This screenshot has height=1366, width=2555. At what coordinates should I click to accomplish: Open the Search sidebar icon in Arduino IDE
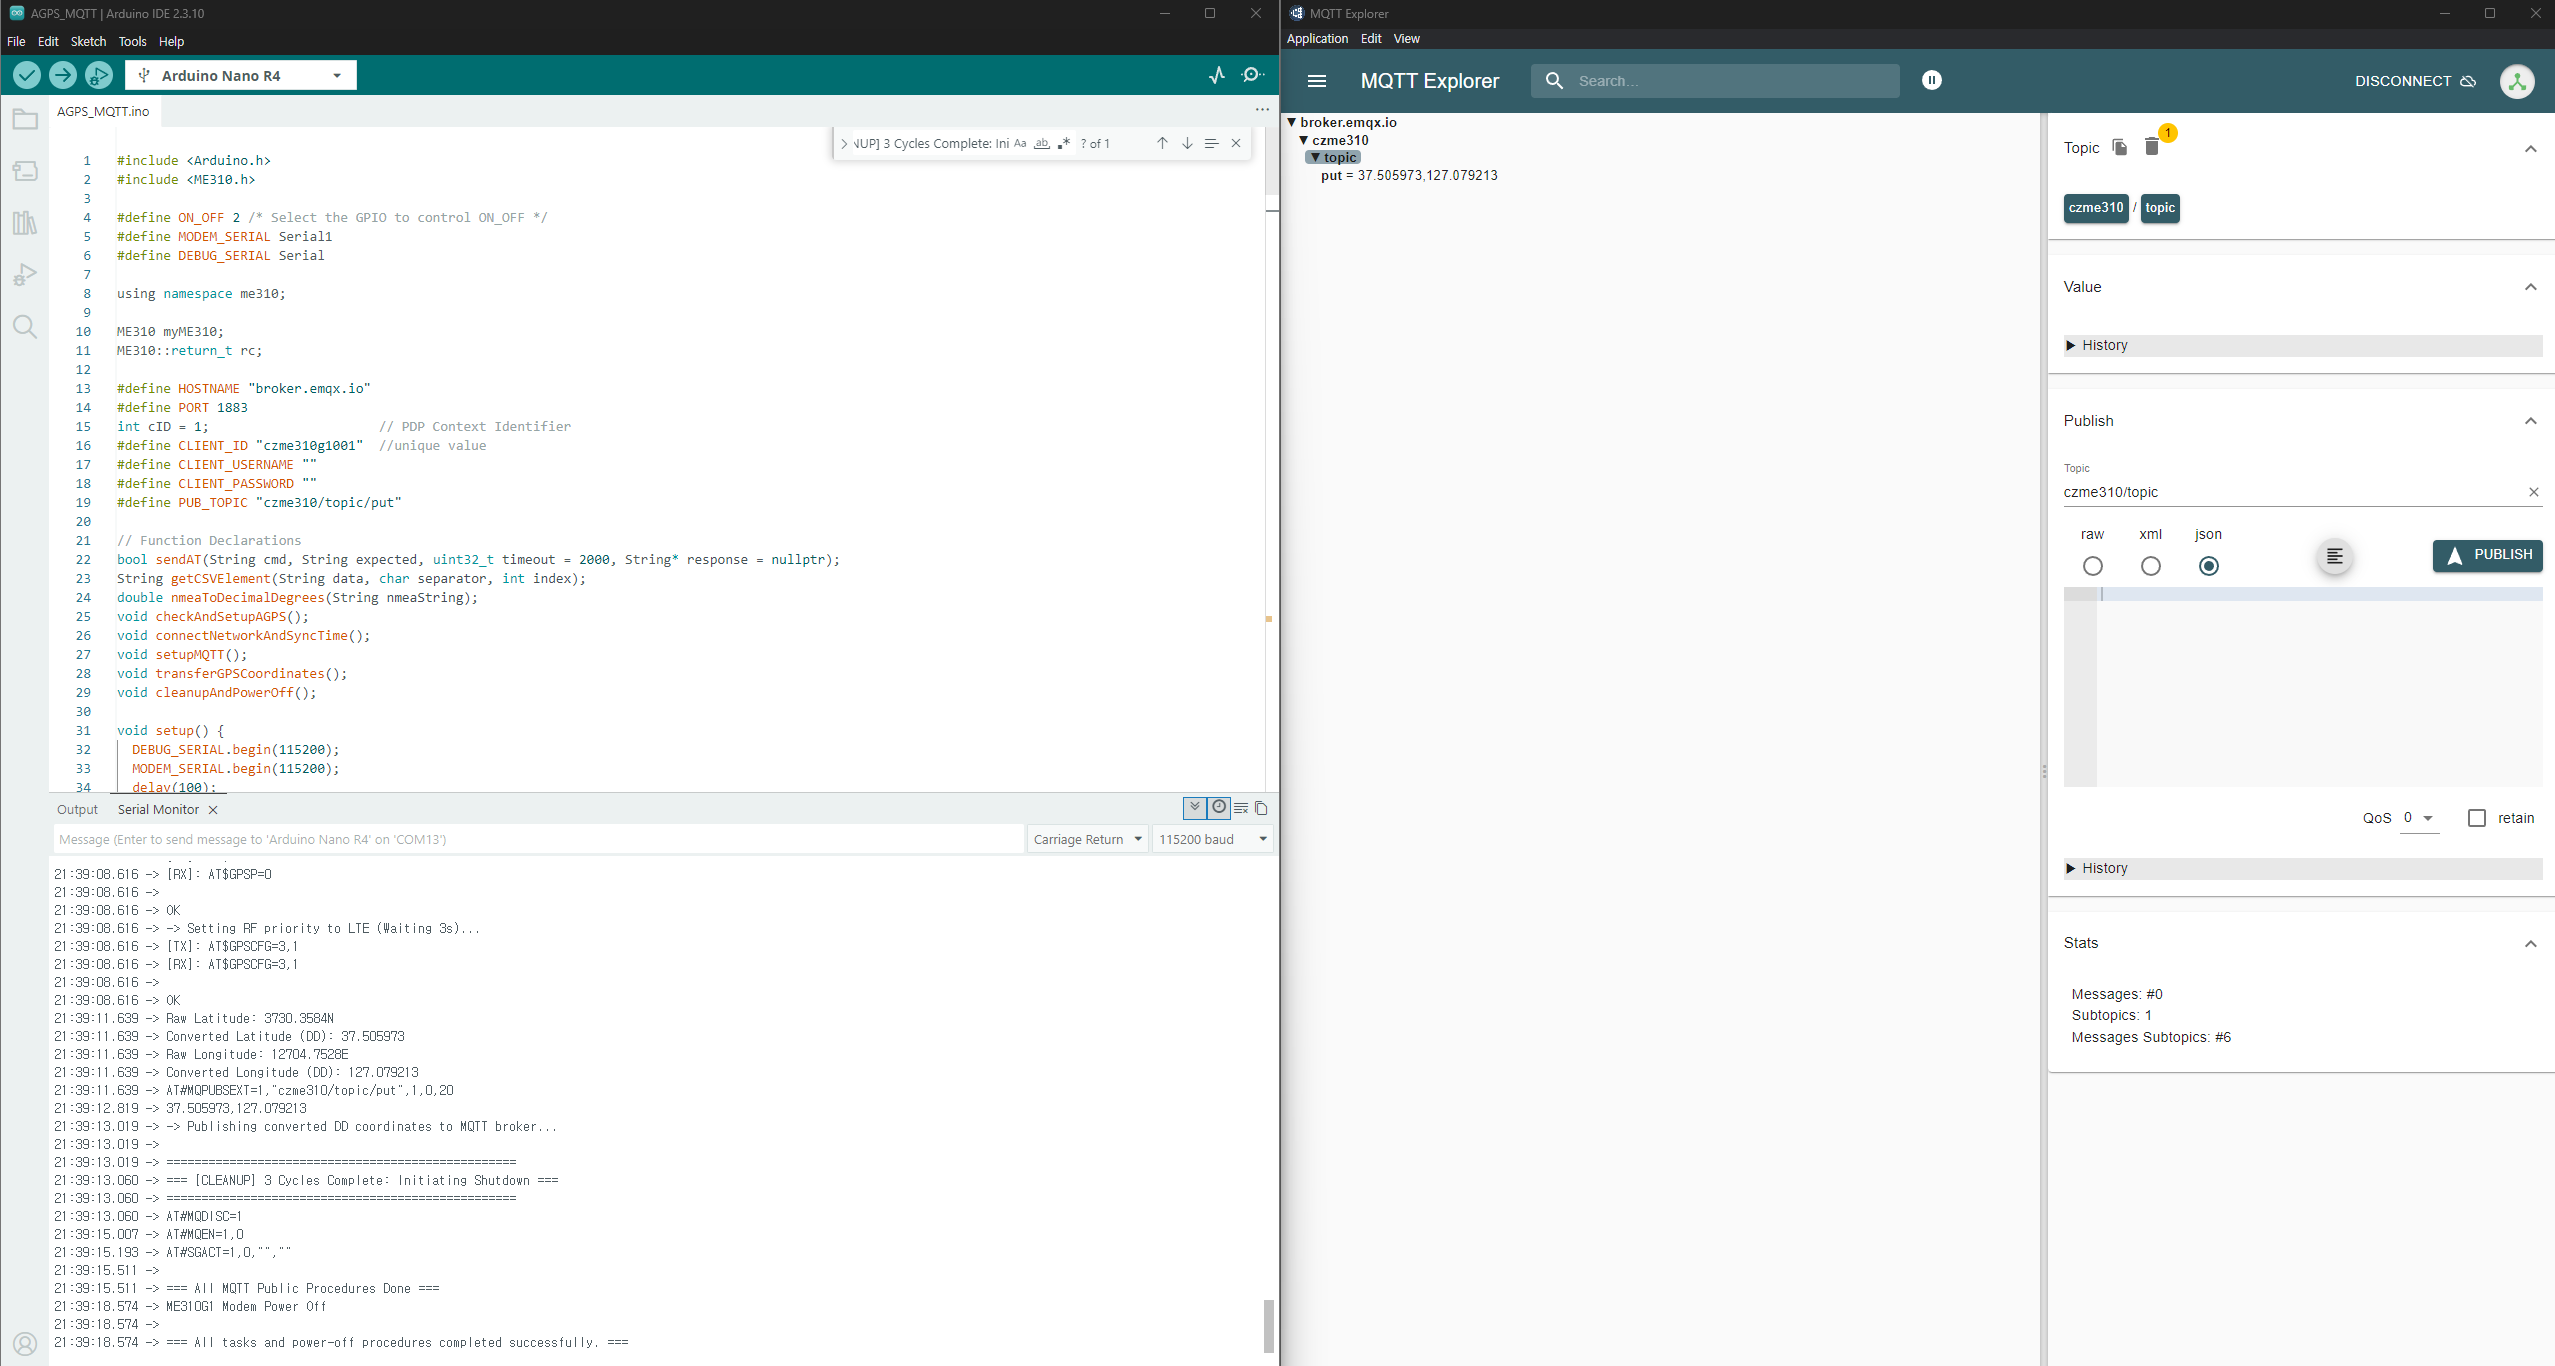point(25,327)
